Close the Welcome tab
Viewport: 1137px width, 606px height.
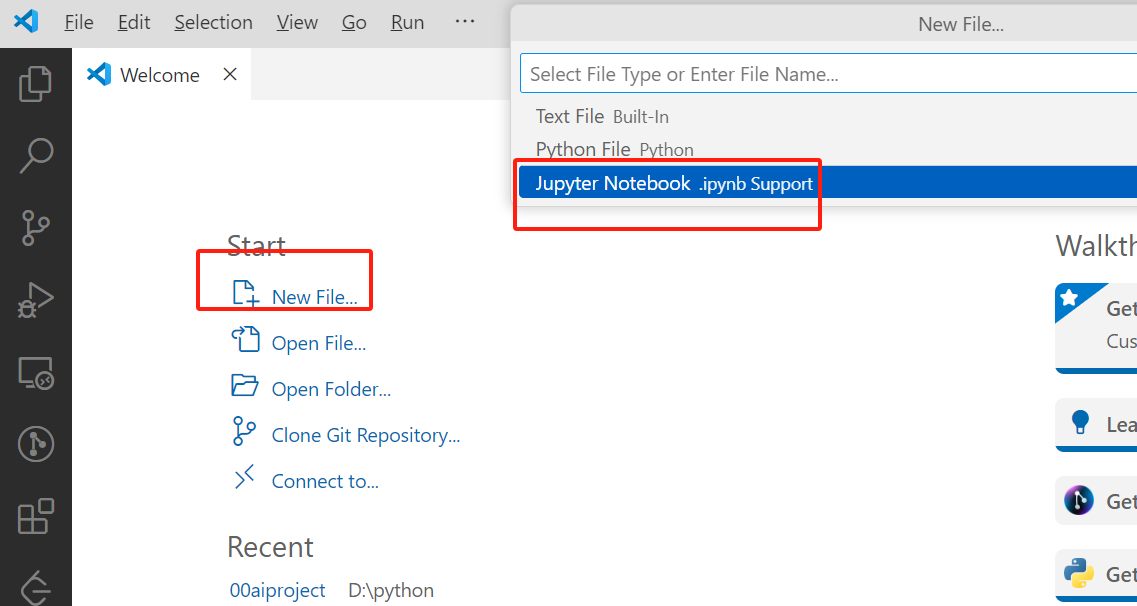coord(230,75)
